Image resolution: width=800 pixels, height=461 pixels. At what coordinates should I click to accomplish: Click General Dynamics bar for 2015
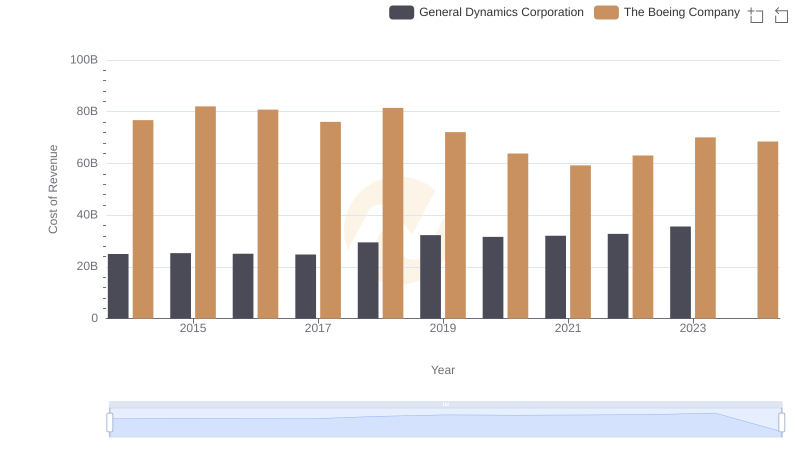click(x=181, y=286)
